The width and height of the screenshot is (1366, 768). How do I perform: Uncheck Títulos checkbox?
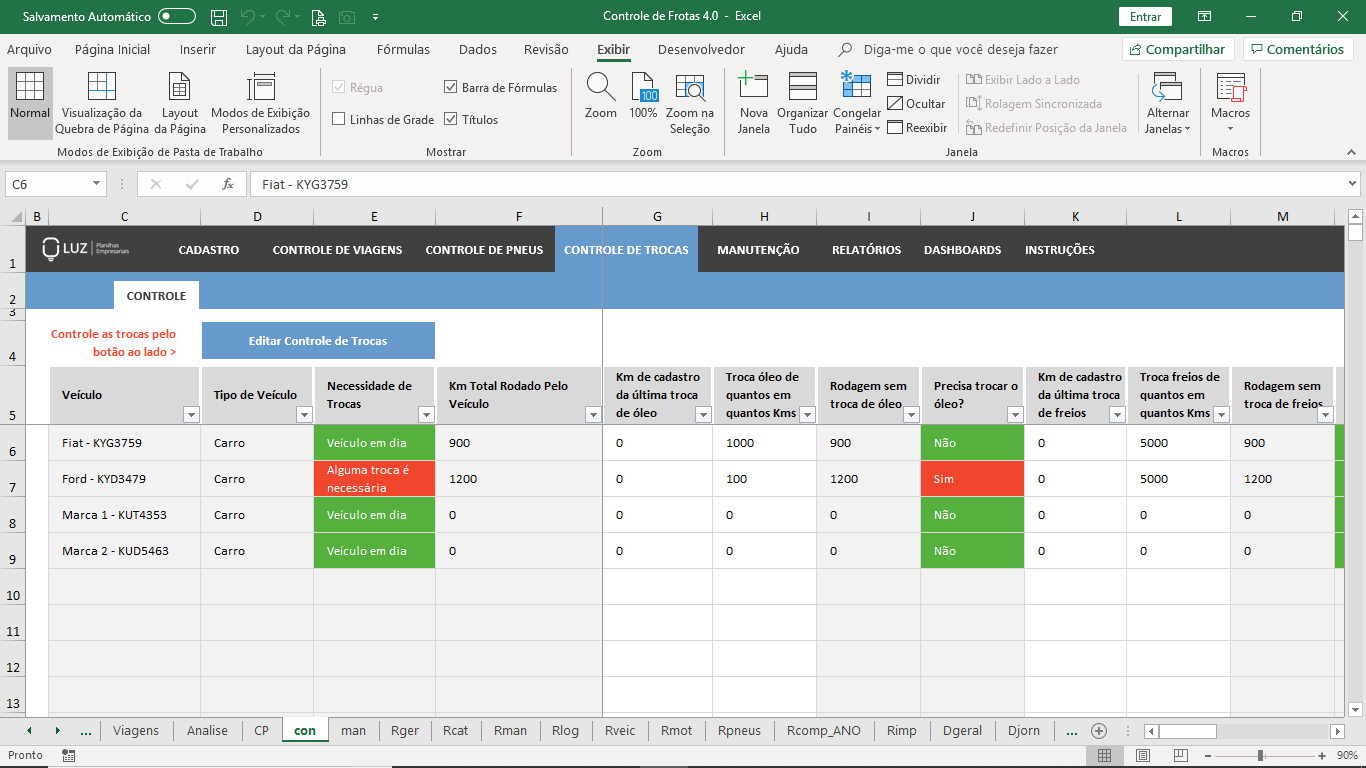pyautogui.click(x=451, y=119)
